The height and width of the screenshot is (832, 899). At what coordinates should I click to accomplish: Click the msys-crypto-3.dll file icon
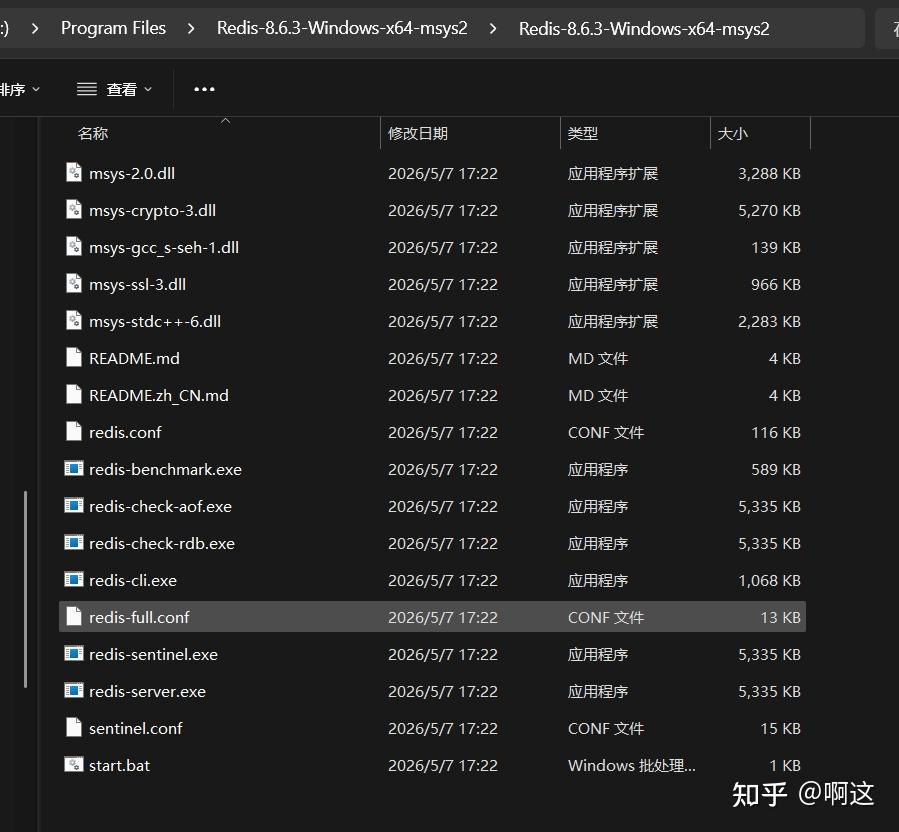pyautogui.click(x=74, y=210)
